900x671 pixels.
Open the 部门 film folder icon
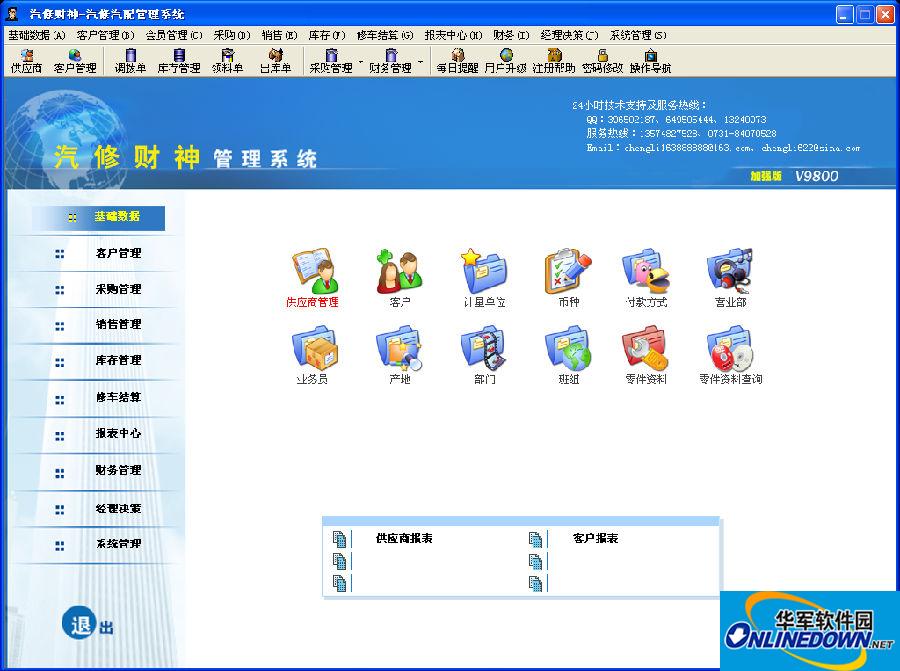(484, 355)
